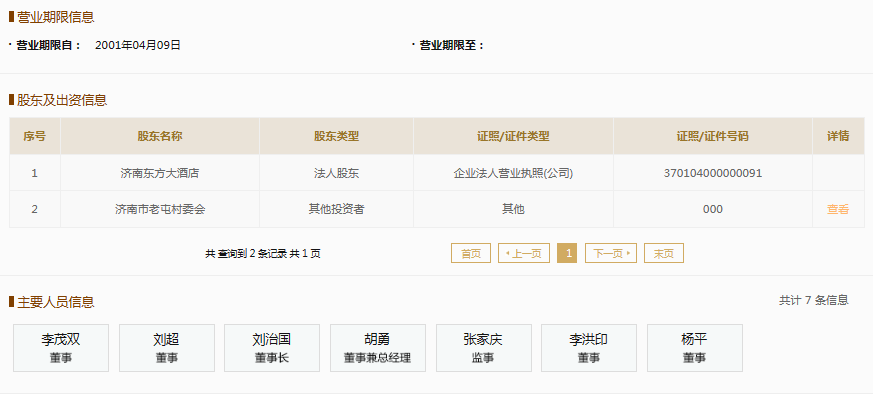873x394 pixels.
Task: Jump to 末页 last page
Action: click(x=664, y=253)
